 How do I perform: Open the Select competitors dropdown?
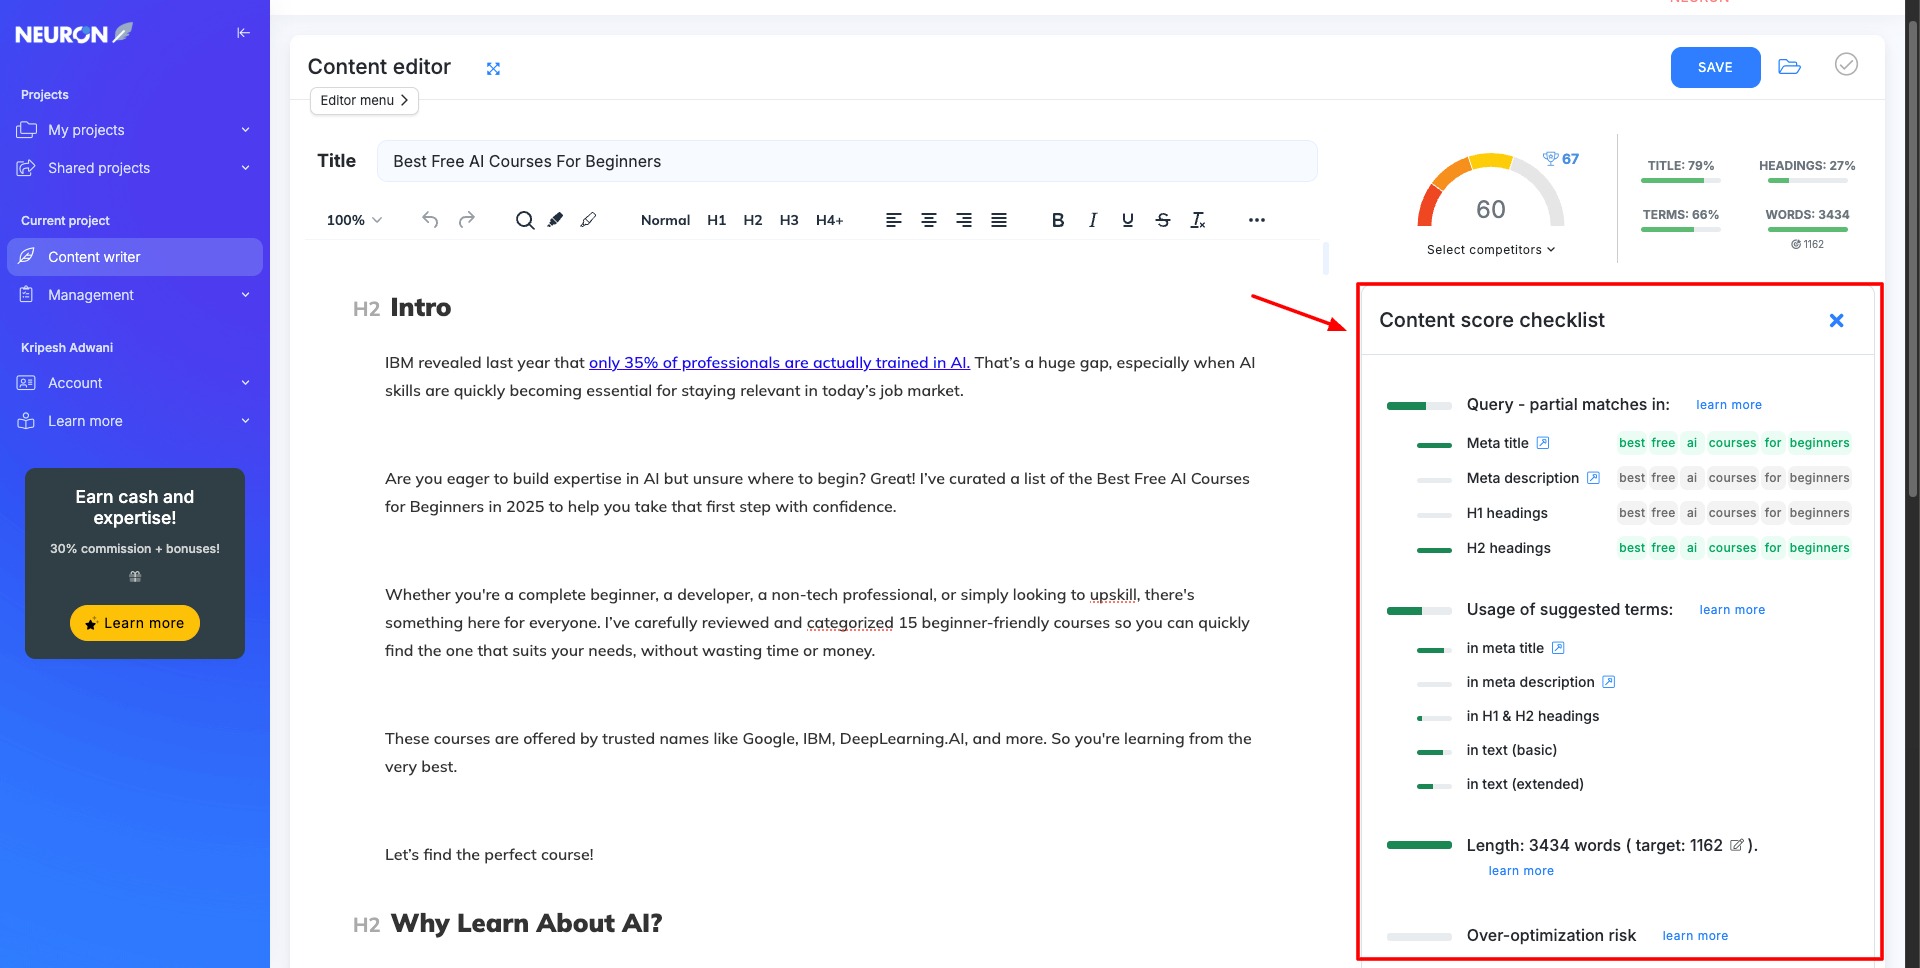[1491, 250]
